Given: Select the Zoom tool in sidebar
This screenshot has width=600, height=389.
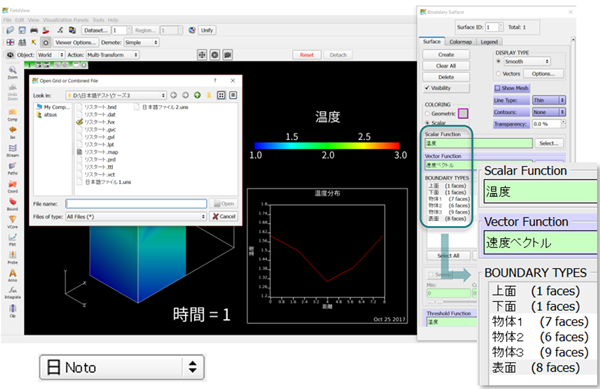Looking at the screenshot, I should 13,72.
